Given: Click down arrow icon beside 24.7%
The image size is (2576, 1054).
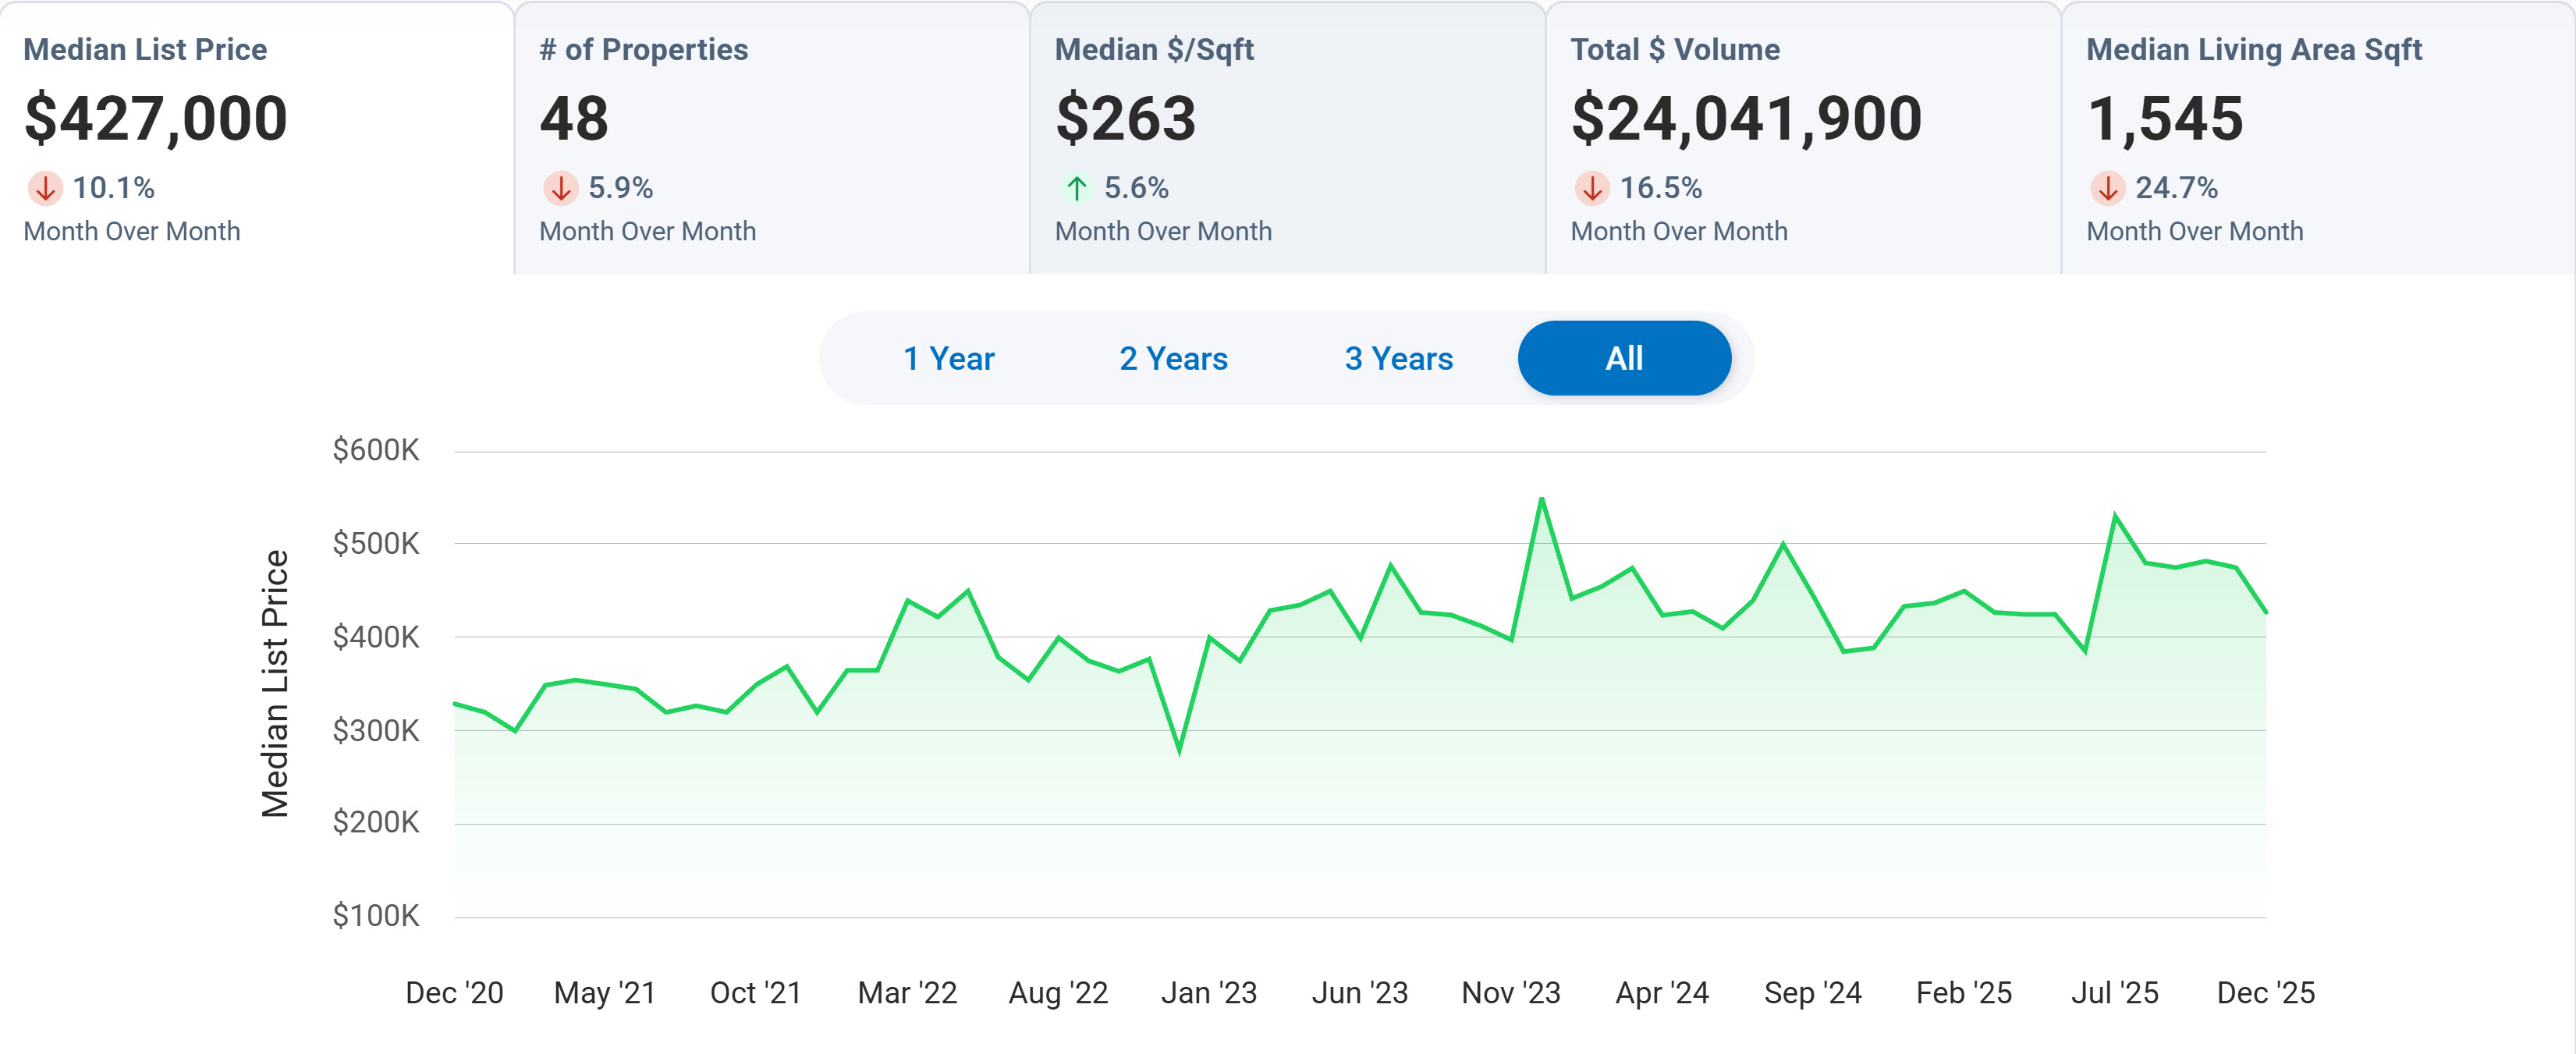Looking at the screenshot, I should pyautogui.click(x=2108, y=188).
